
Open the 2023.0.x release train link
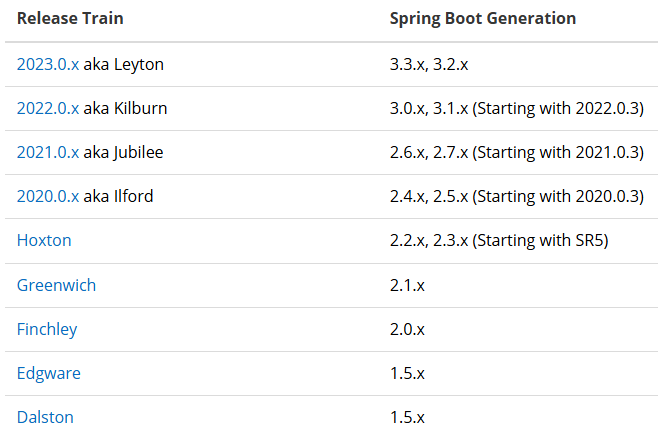coord(47,65)
